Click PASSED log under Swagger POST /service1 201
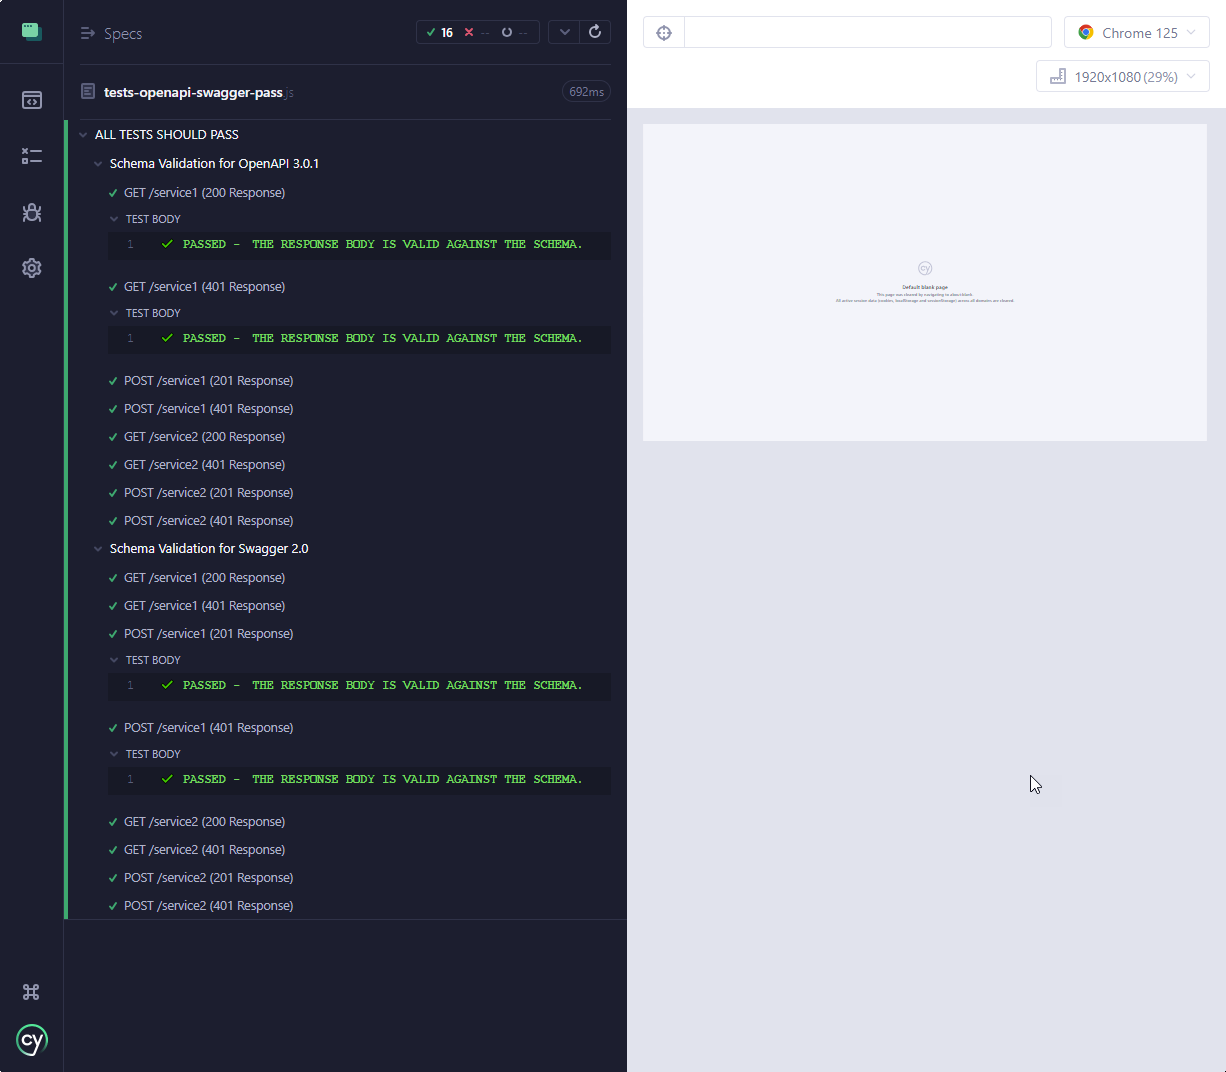1226x1072 pixels. pos(359,686)
